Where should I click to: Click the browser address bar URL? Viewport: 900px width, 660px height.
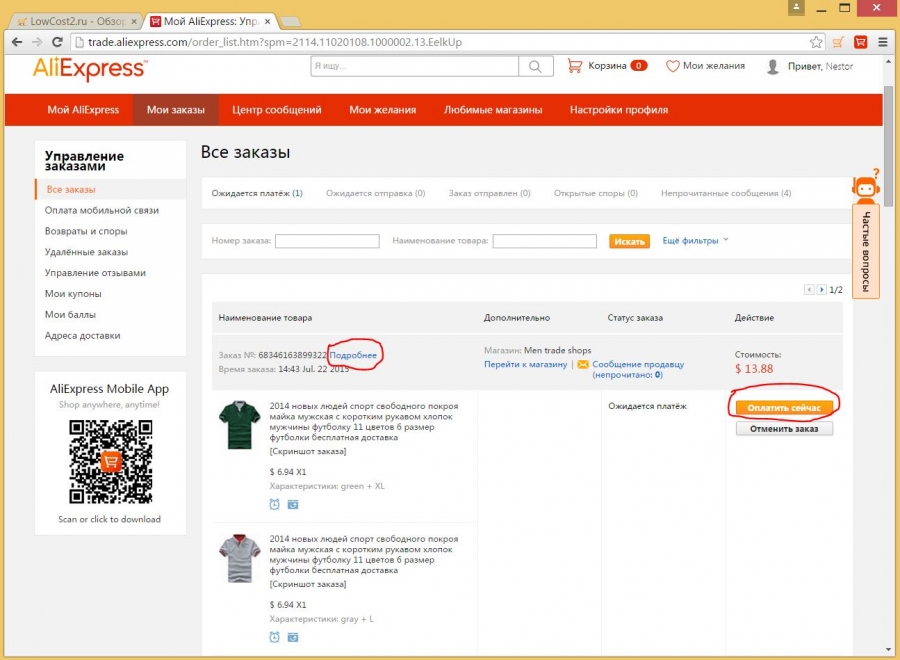pyautogui.click(x=274, y=42)
